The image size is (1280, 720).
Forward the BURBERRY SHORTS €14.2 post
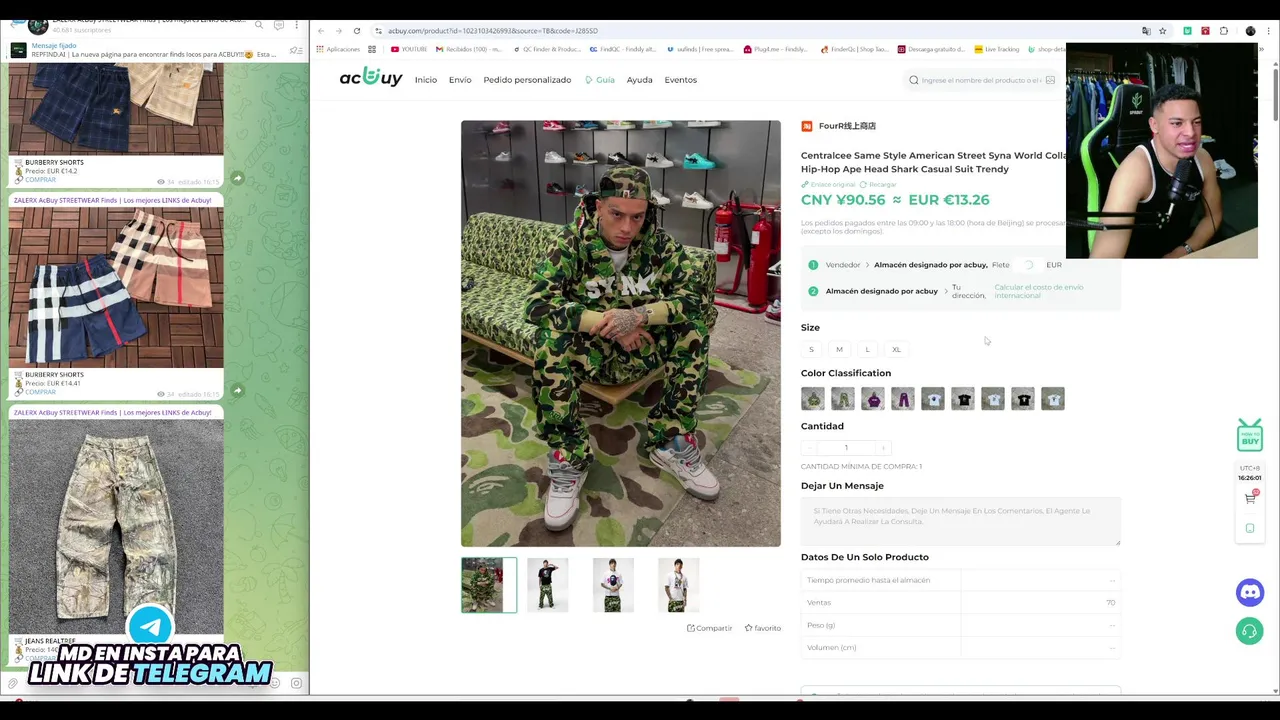tap(237, 178)
